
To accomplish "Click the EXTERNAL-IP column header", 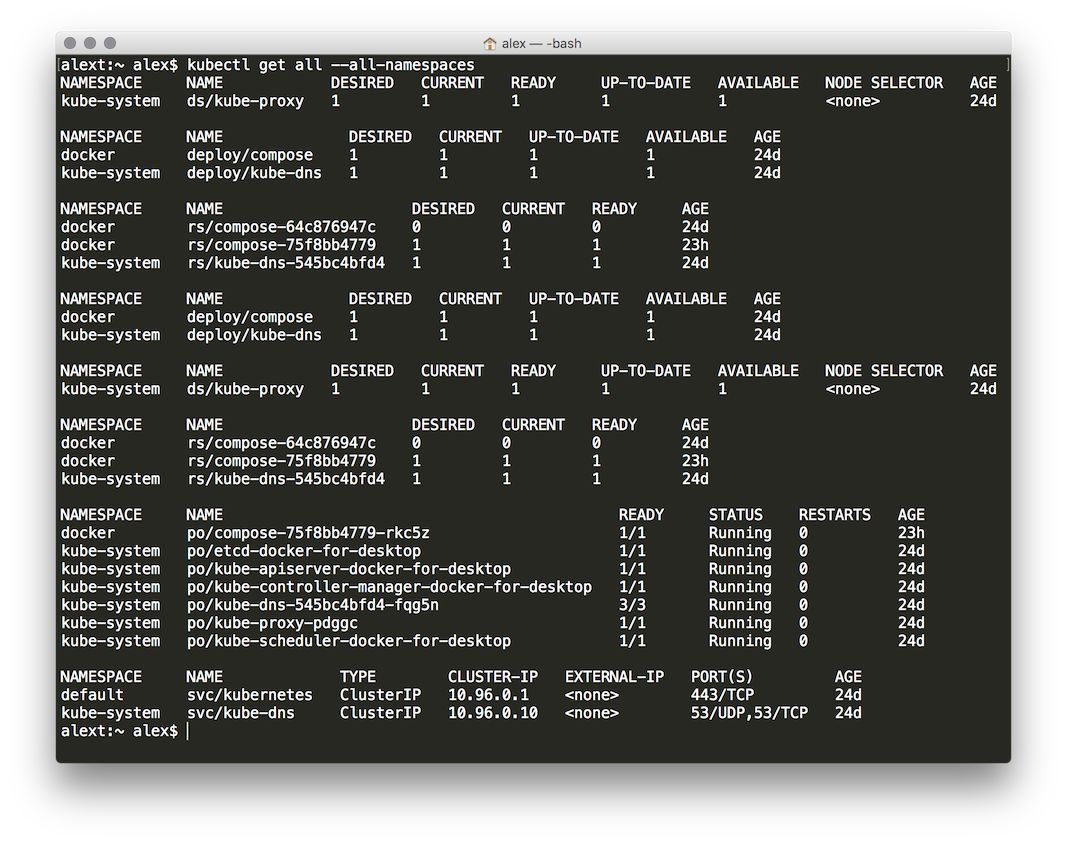I will click(614, 677).
